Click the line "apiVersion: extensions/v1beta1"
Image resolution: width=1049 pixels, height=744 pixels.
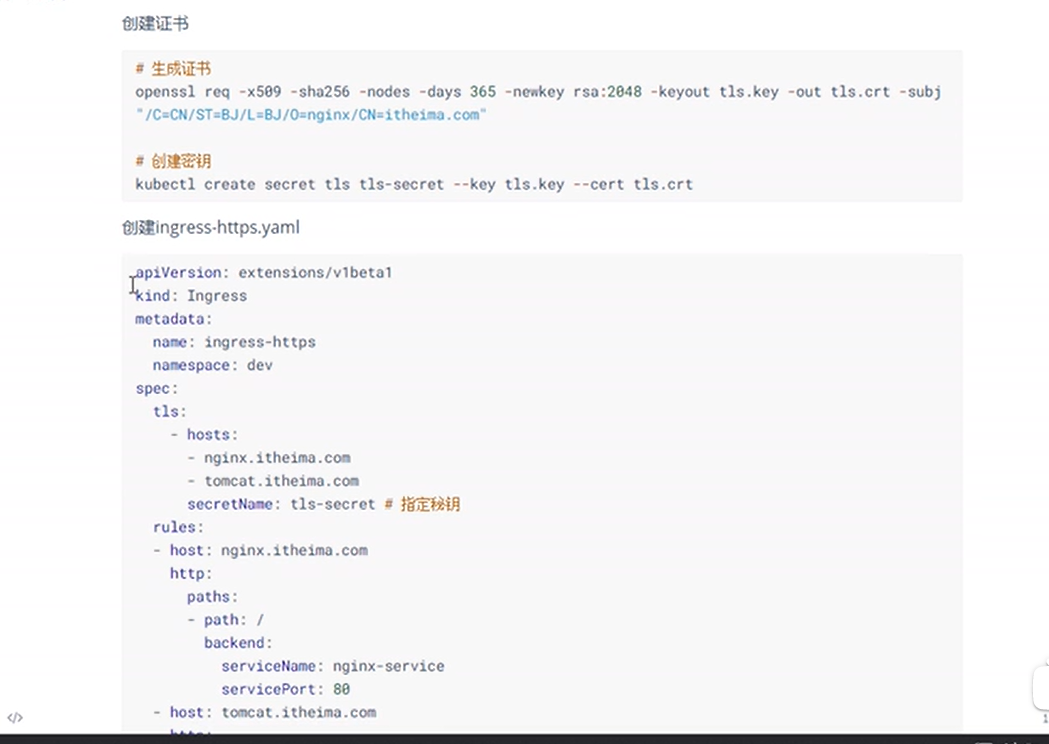tap(264, 272)
